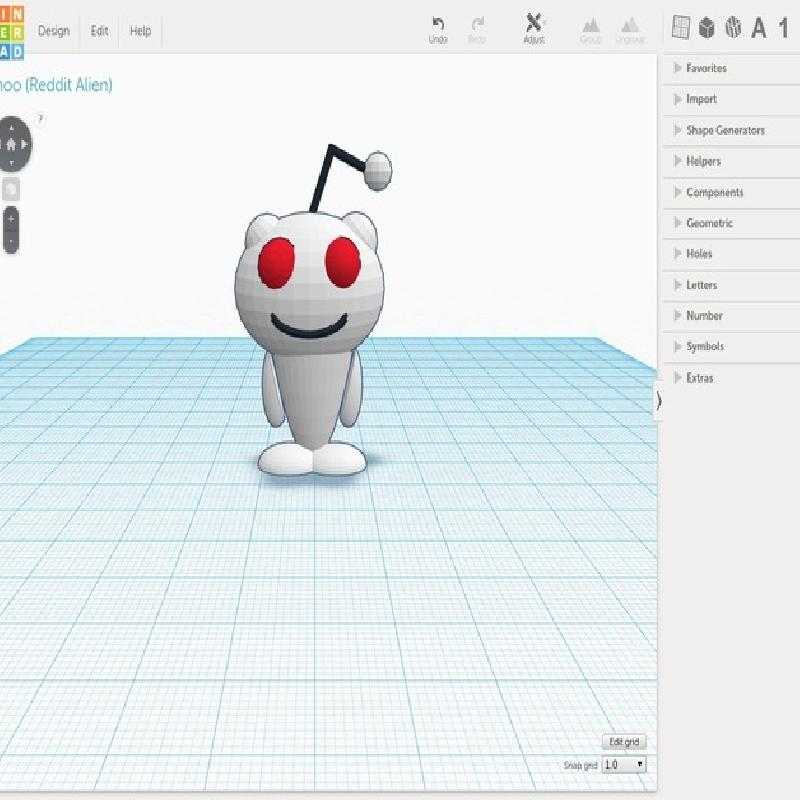Image resolution: width=800 pixels, height=800 pixels.
Task: Collapse the shapes panel with the side arrow
Action: pyautogui.click(x=658, y=402)
